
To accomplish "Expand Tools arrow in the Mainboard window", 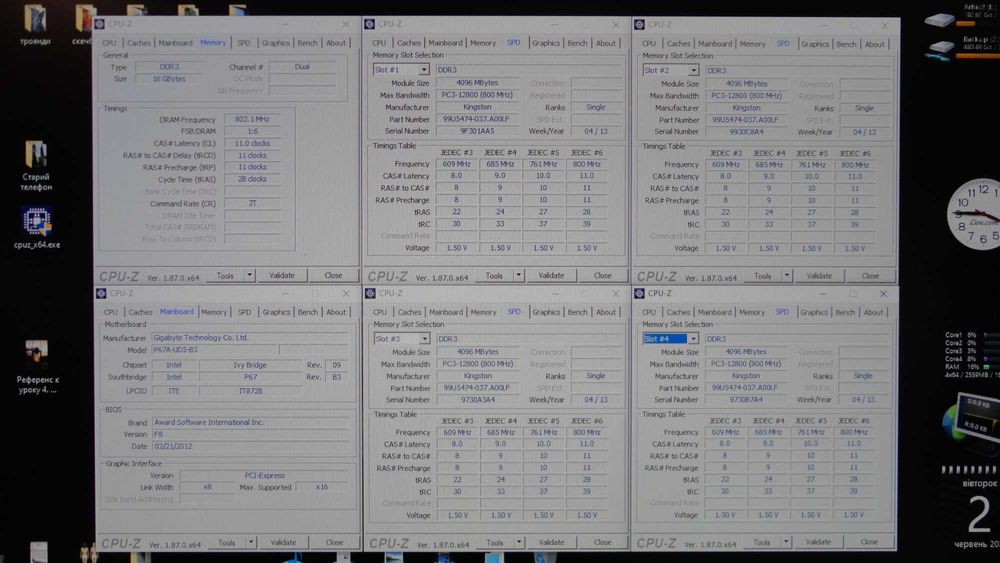I will (x=251, y=543).
